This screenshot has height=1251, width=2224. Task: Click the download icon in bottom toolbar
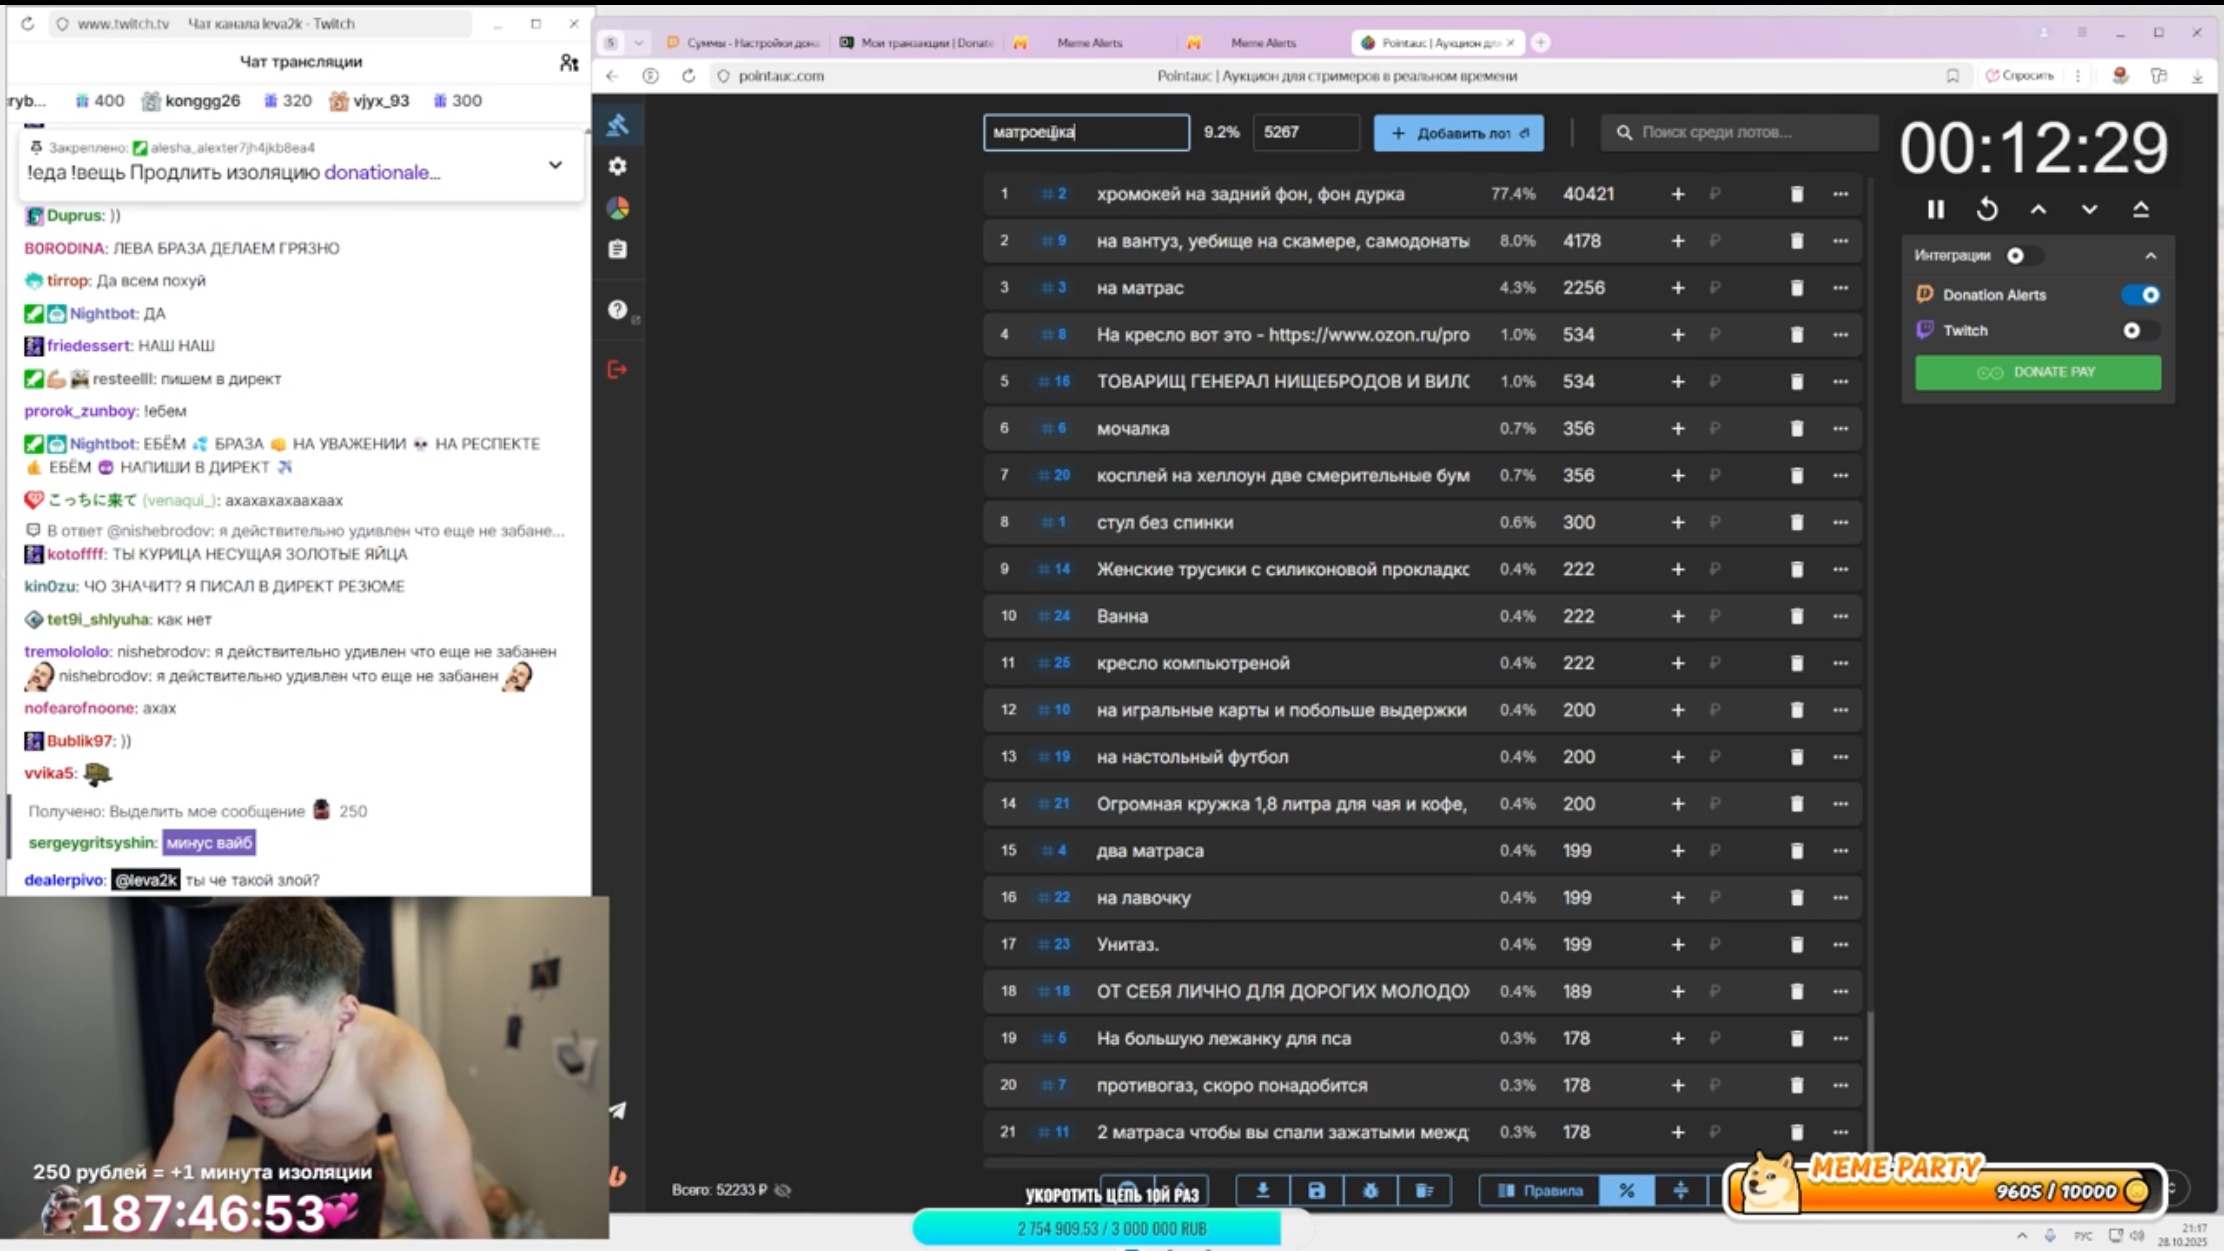click(1262, 1190)
